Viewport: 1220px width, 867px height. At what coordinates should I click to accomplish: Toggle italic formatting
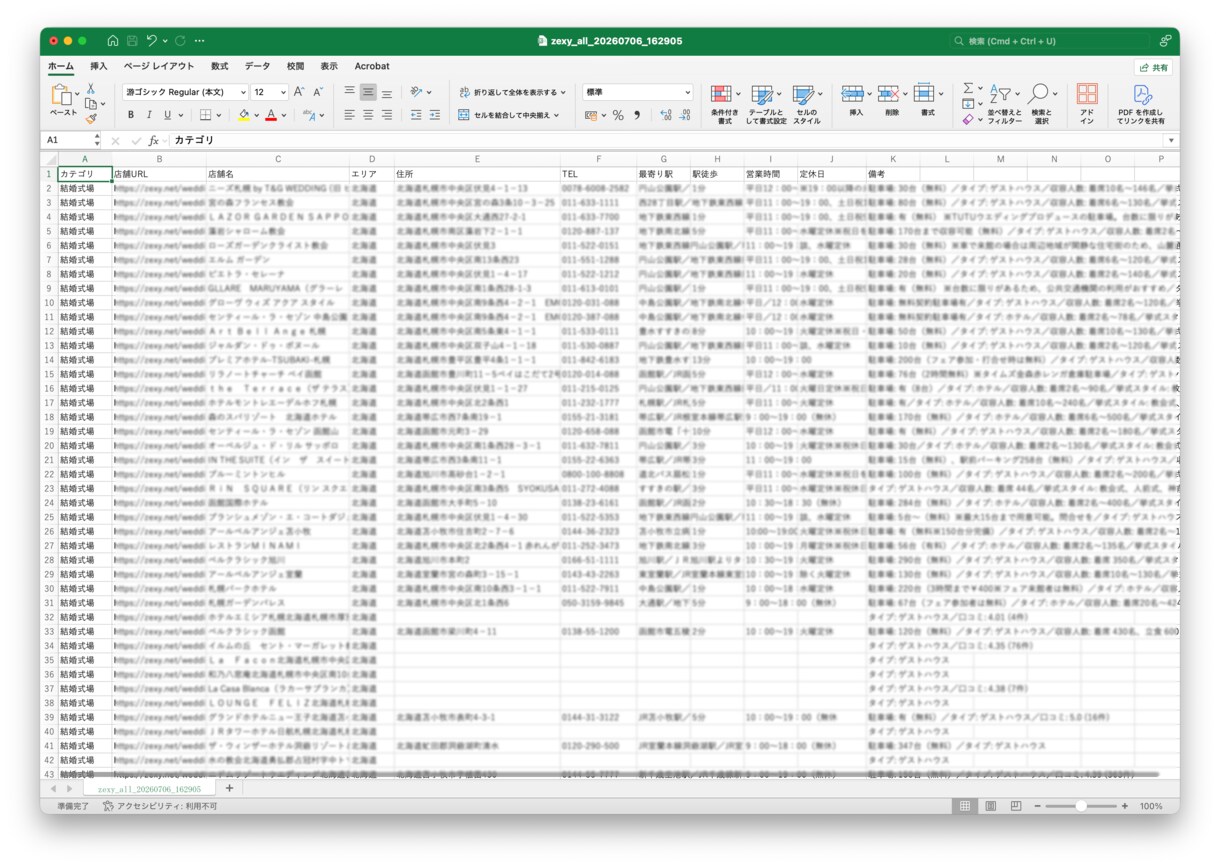pos(149,115)
